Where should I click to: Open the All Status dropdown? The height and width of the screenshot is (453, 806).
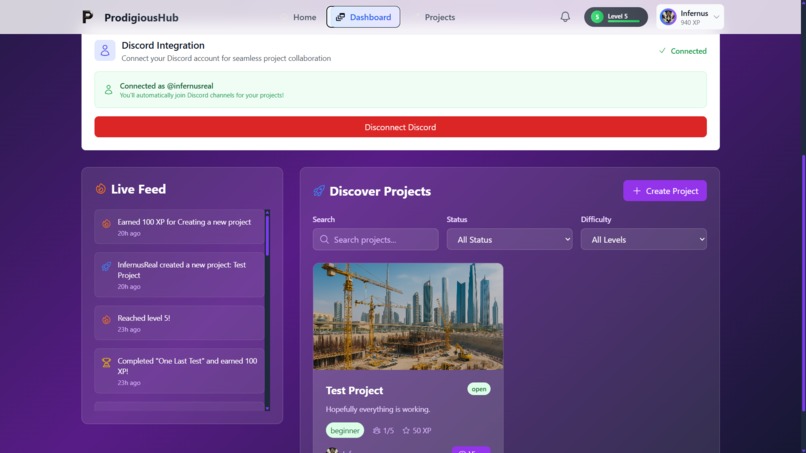tap(509, 239)
